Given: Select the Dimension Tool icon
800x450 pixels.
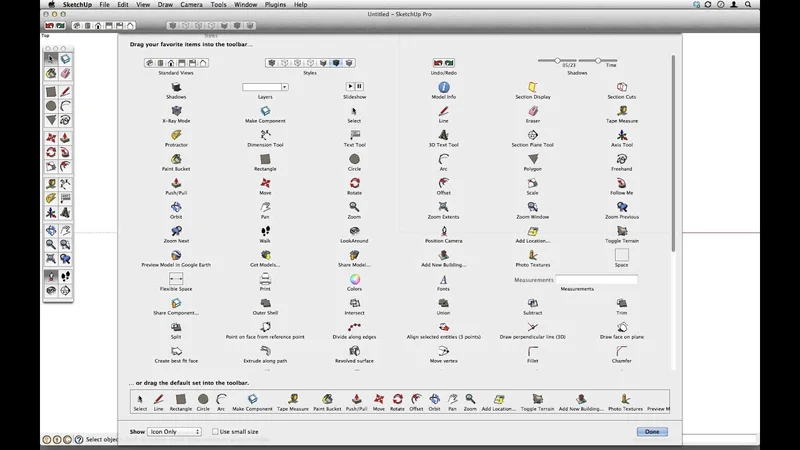Looking at the screenshot, I should [265, 135].
